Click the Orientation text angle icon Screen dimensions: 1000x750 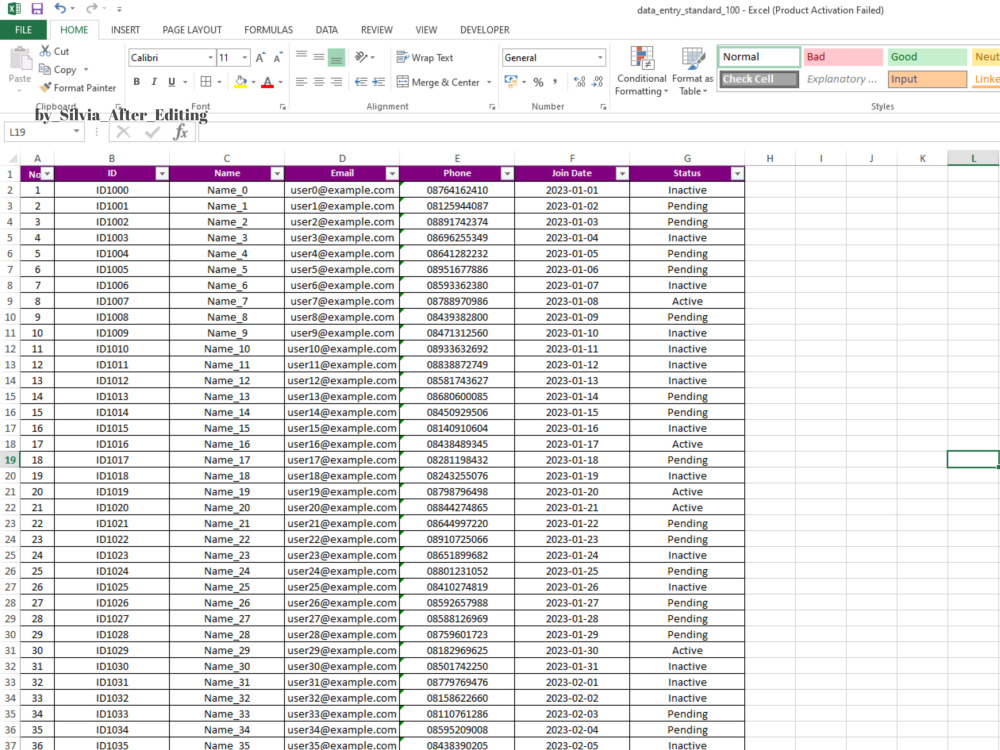tap(361, 57)
